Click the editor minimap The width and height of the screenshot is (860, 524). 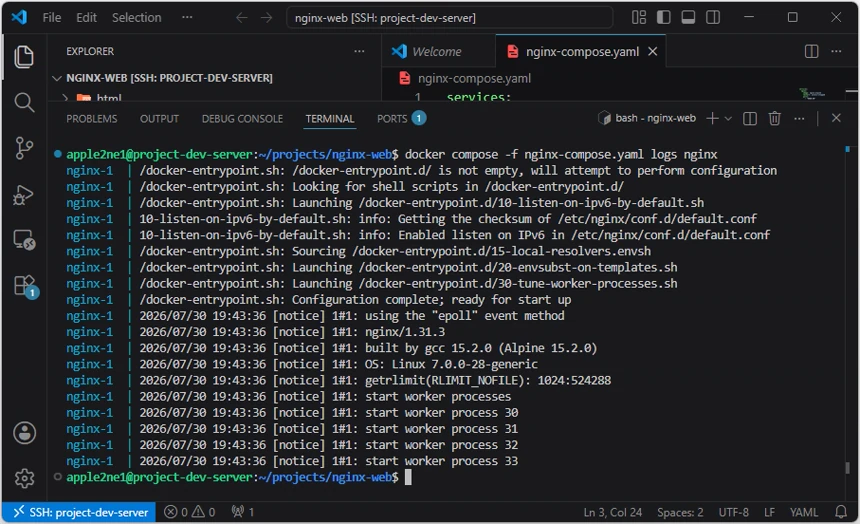(812, 94)
